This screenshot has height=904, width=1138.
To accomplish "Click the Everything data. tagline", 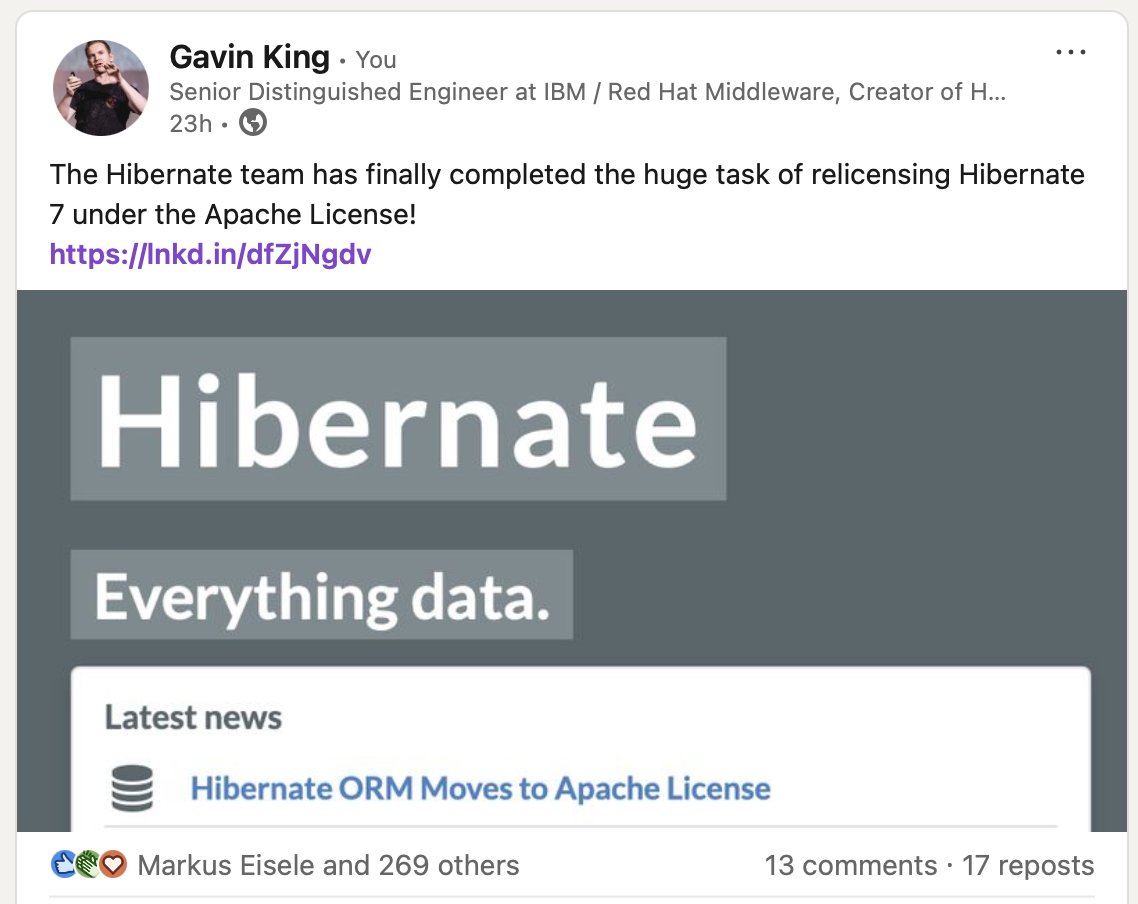I will click(x=322, y=596).
